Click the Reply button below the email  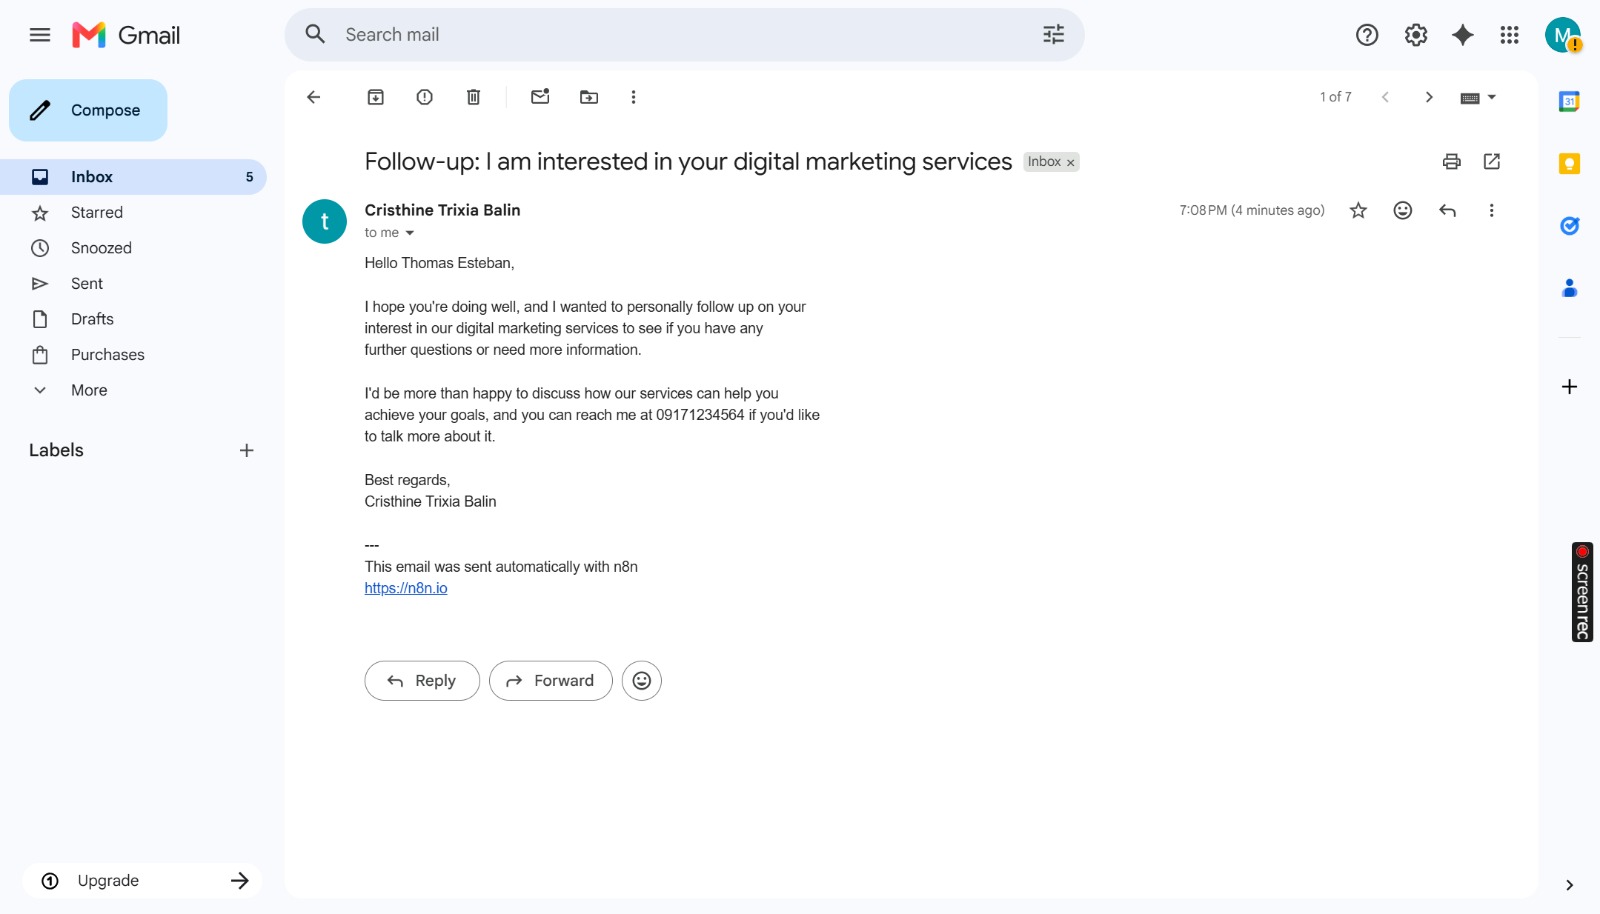pos(422,681)
